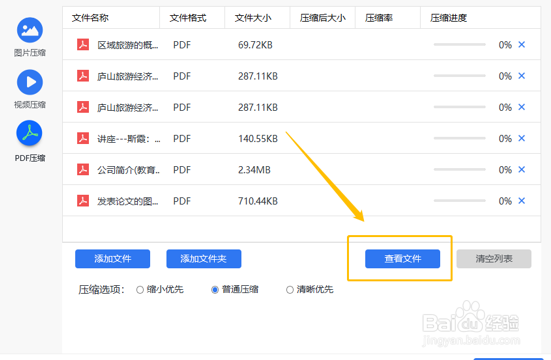Remove the 710.44KB file with its X
Screen dimensions: 551x360
pyautogui.click(x=522, y=201)
